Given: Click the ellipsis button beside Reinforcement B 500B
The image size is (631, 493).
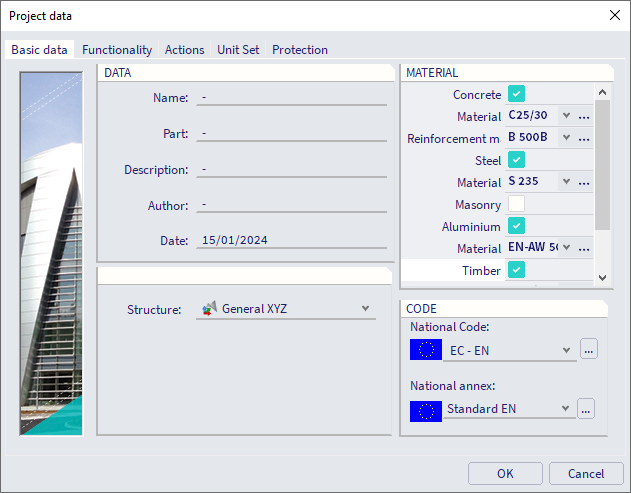Looking at the screenshot, I should pos(584,138).
